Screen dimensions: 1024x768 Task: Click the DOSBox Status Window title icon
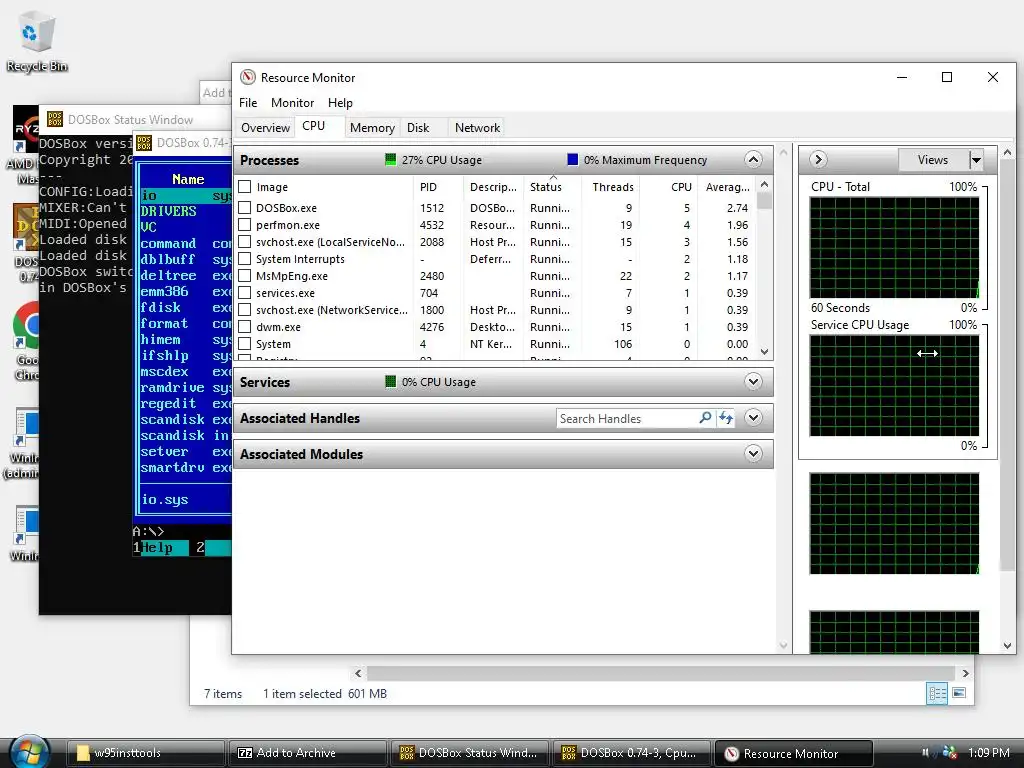tap(55, 120)
